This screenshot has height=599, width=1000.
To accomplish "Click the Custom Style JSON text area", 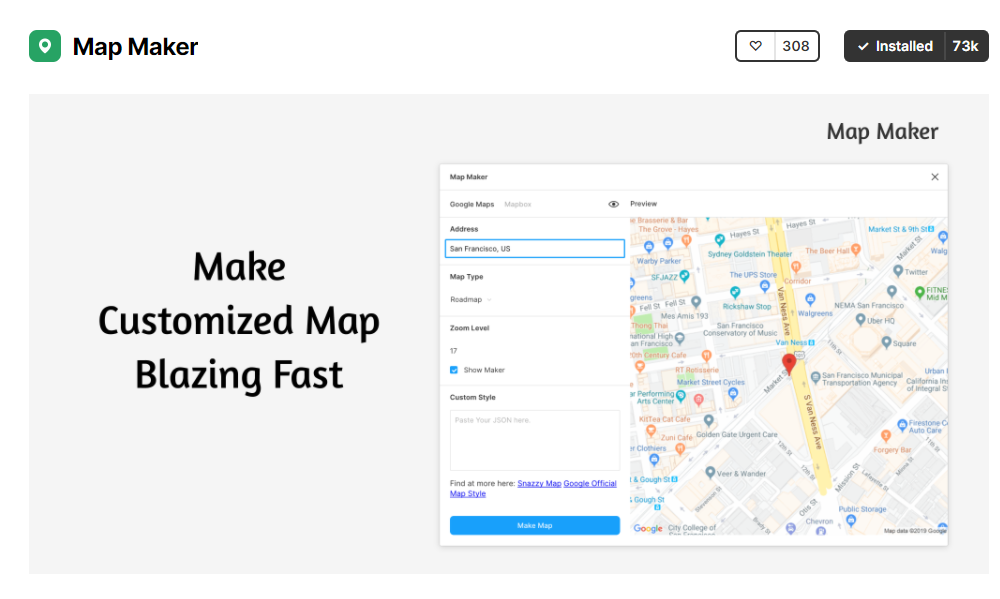I will (x=534, y=440).
